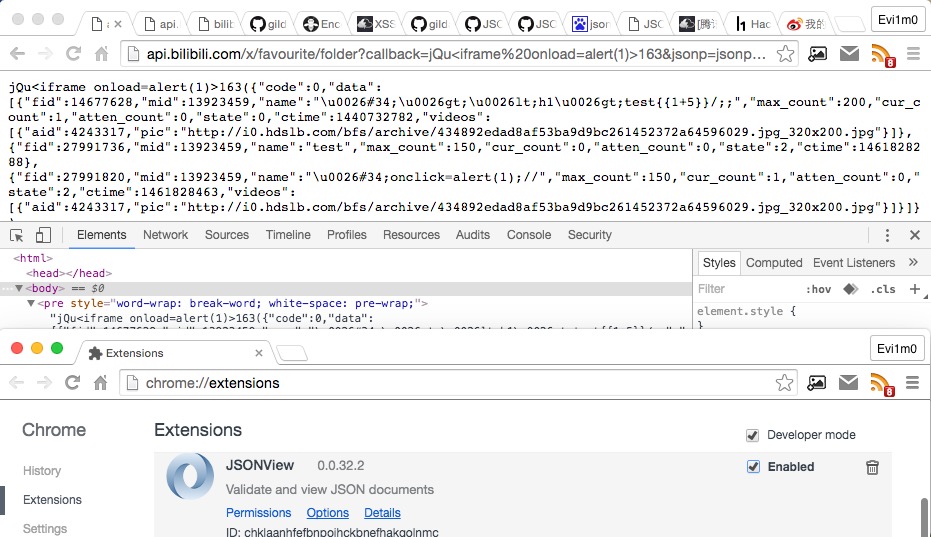Bookmark the bilibili API page with star
Image resolution: width=931 pixels, height=537 pixels.
pos(785,54)
